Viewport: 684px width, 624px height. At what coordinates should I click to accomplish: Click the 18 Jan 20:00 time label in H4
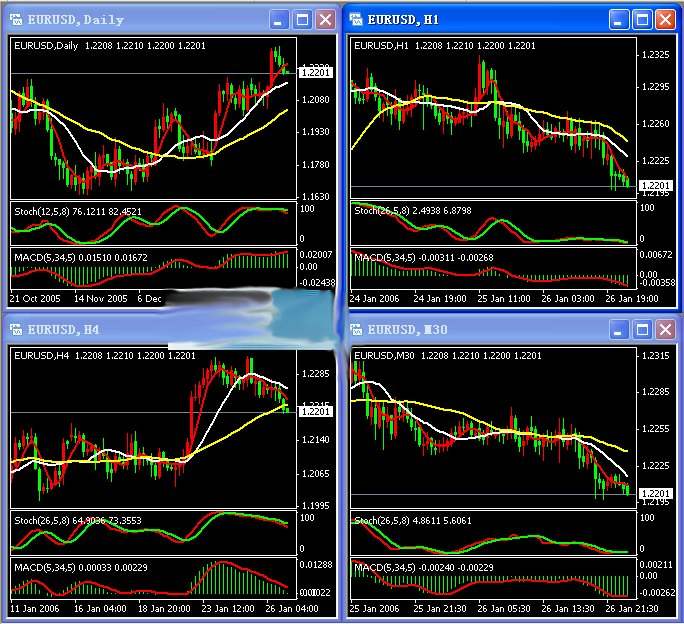pos(164,608)
